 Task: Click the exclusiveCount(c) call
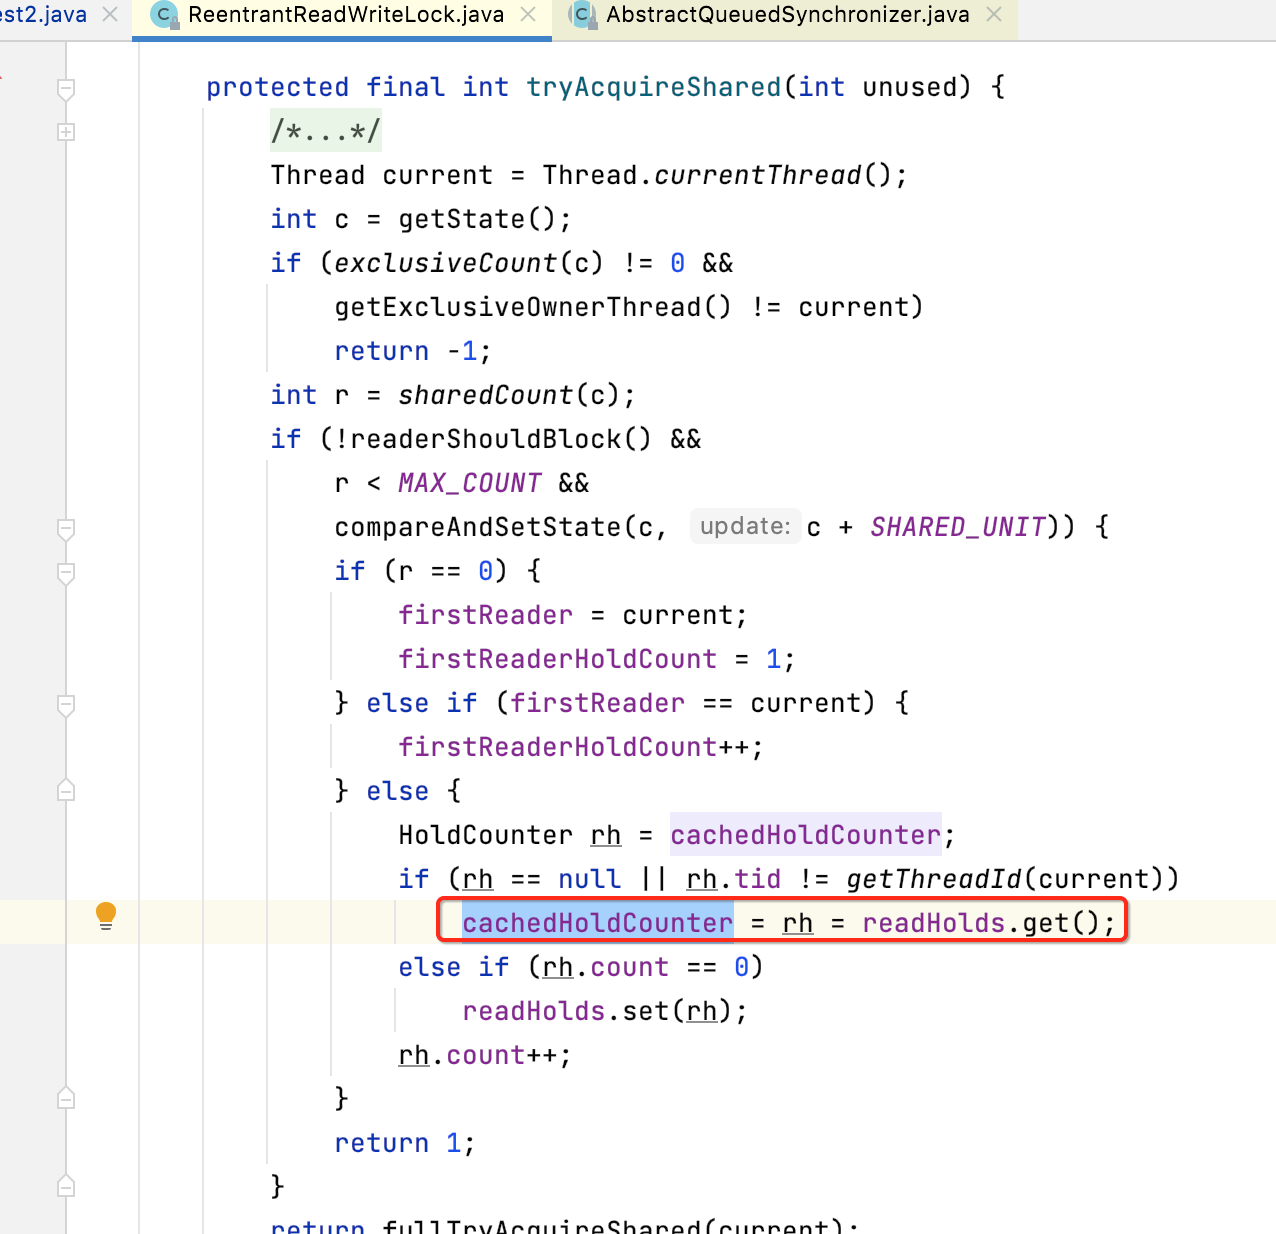tap(468, 263)
